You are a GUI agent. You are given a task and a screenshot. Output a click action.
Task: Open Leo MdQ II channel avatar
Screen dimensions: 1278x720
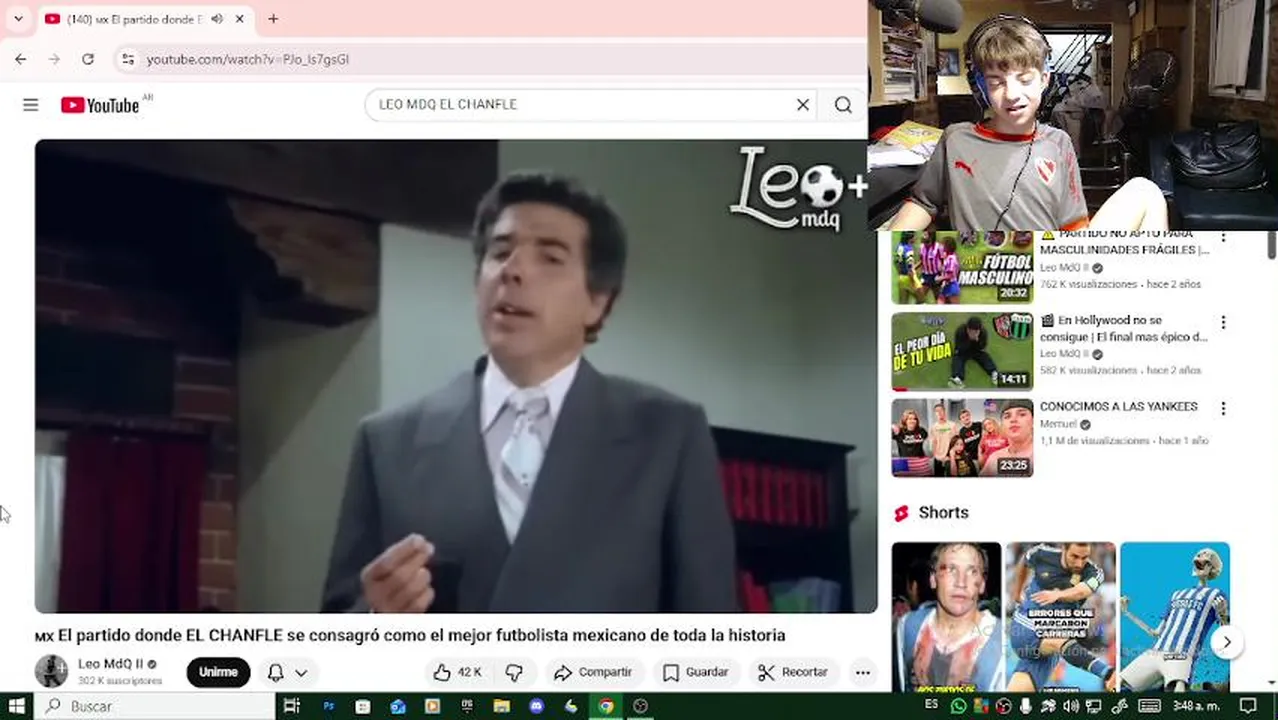point(51,671)
